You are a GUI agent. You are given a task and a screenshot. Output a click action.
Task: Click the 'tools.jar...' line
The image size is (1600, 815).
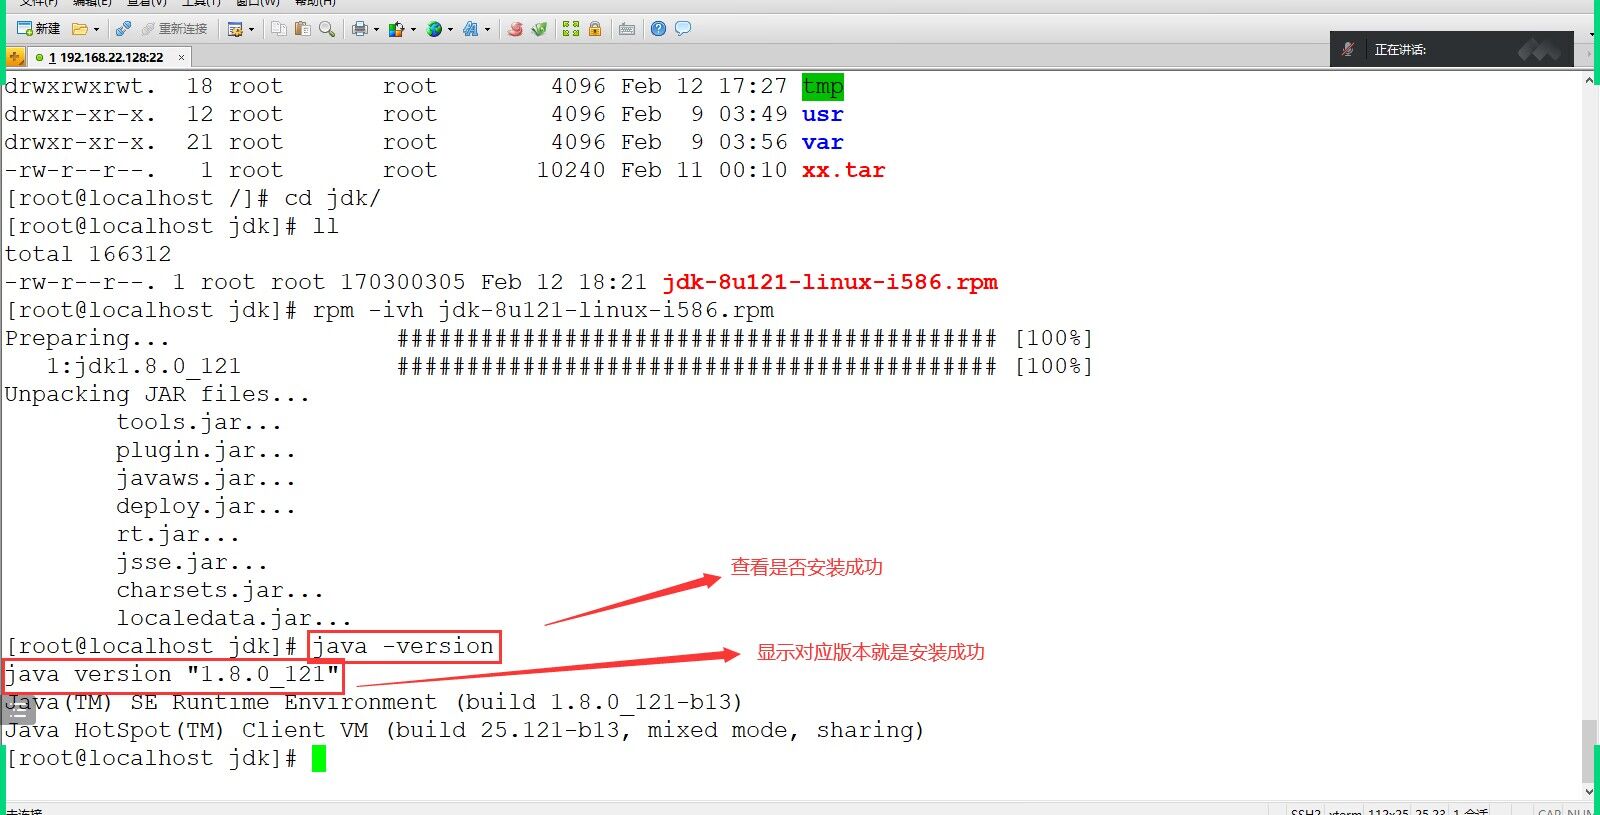(199, 423)
